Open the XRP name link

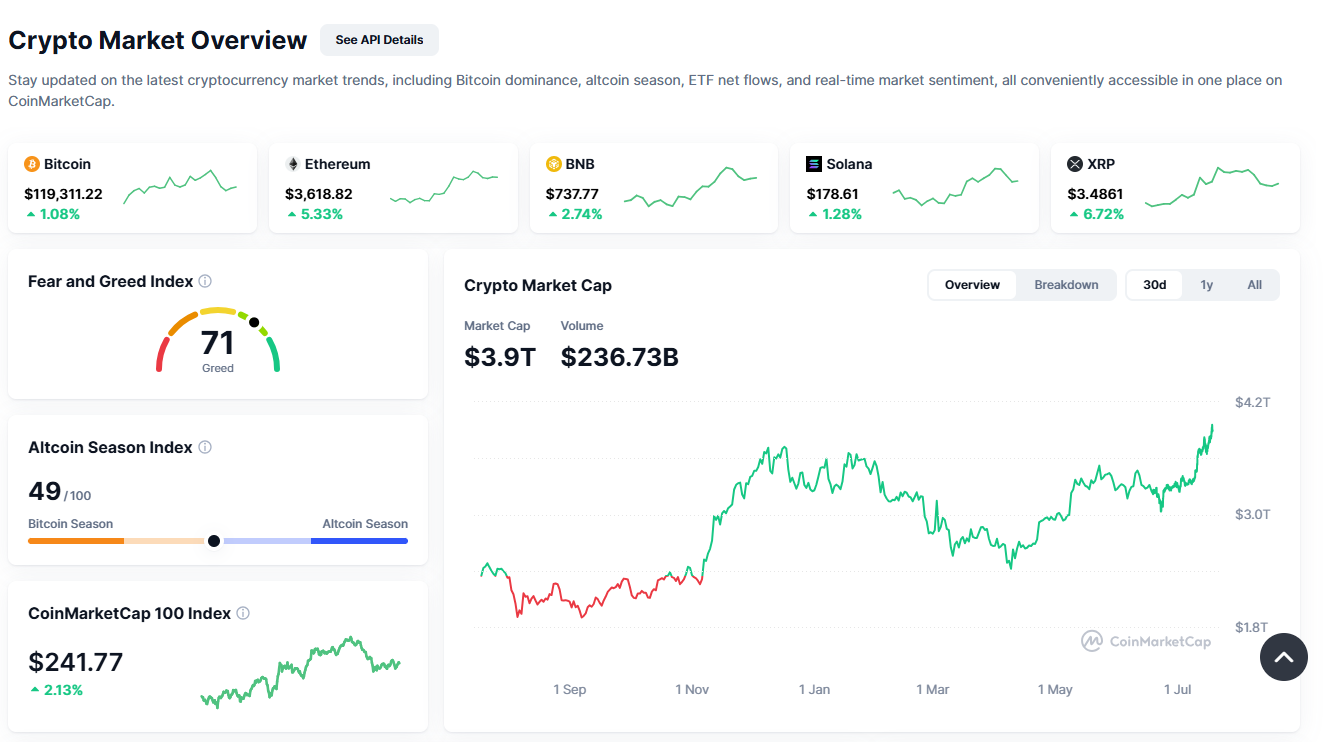(x=1101, y=164)
